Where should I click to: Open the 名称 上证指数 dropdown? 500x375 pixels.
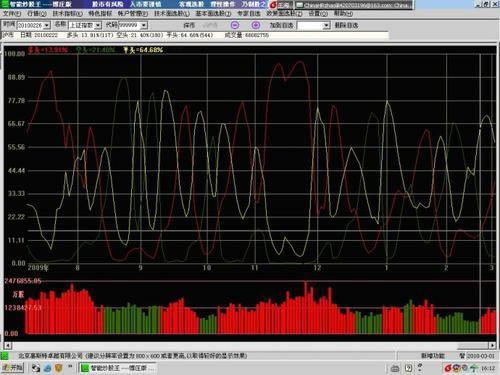click(98, 25)
